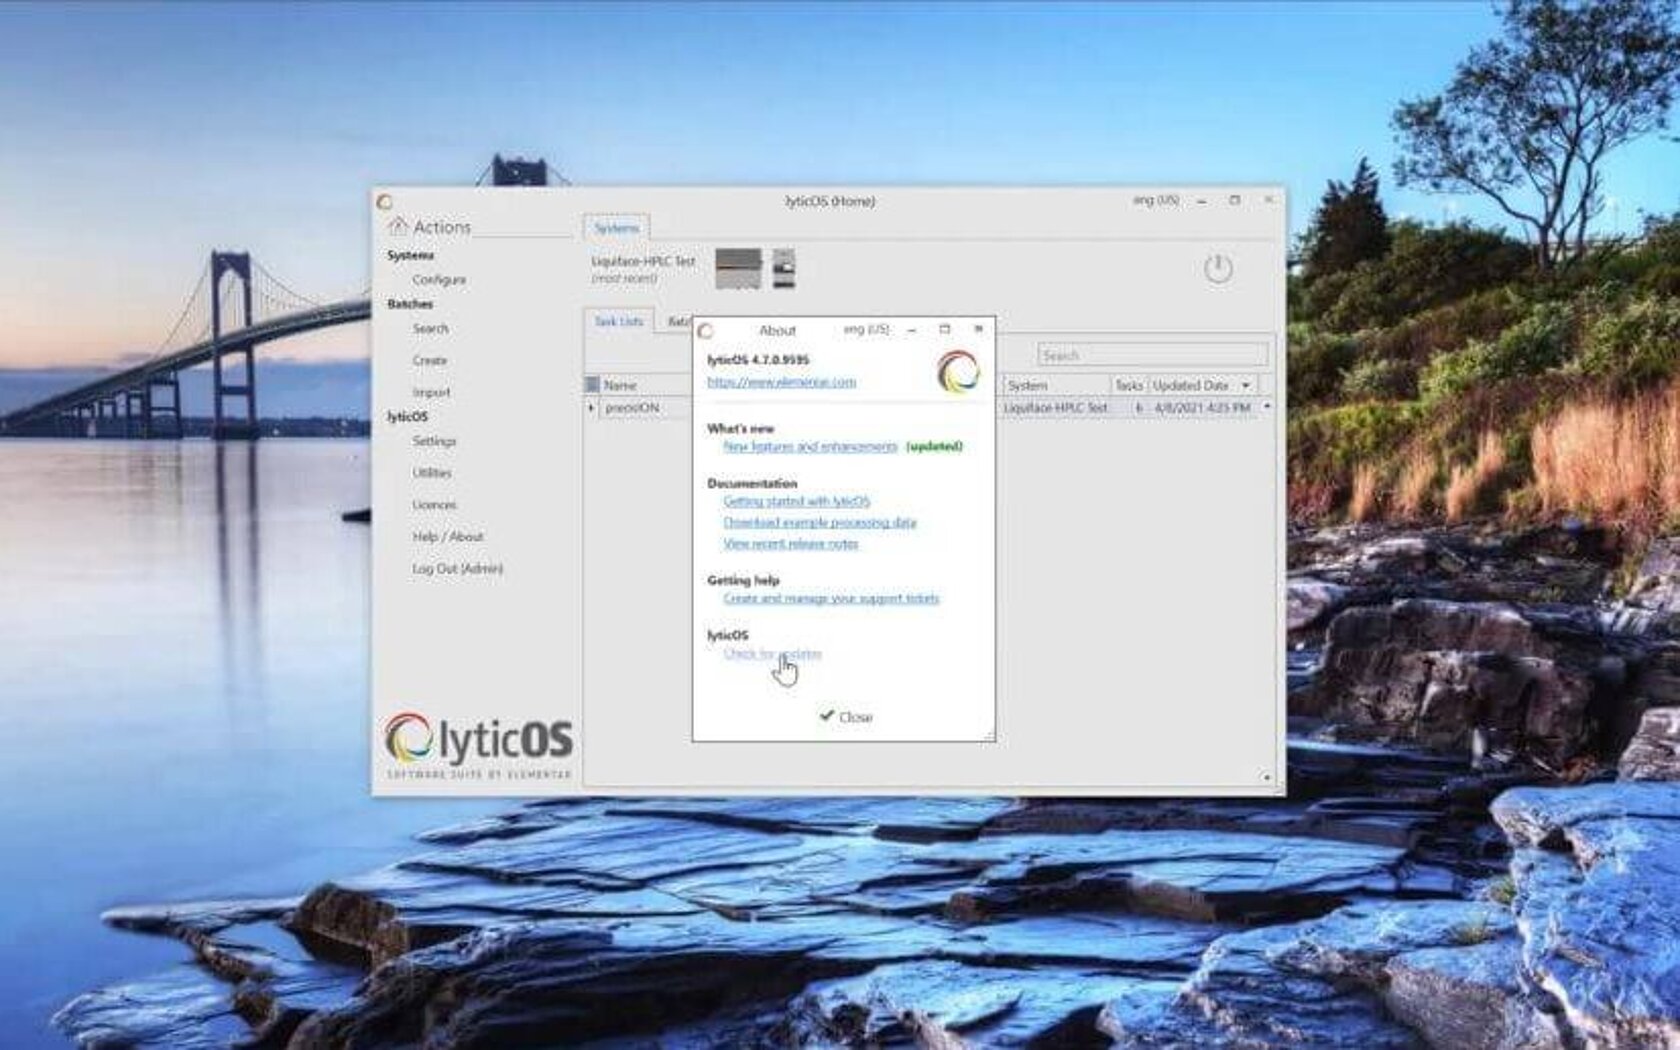Select the Liquiface HPLC large device thumbnail

(x=738, y=269)
